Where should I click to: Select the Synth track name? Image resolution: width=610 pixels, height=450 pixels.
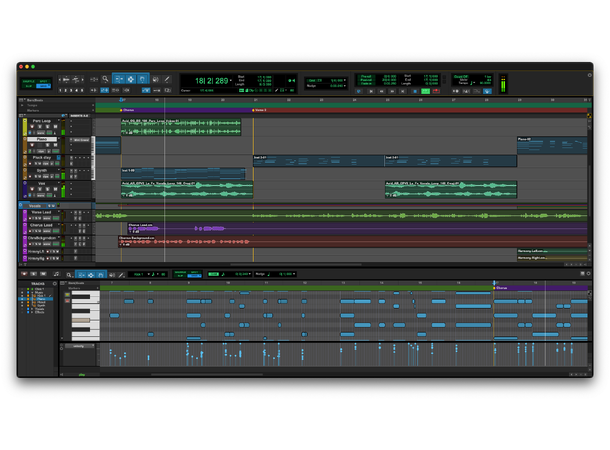tap(42, 170)
